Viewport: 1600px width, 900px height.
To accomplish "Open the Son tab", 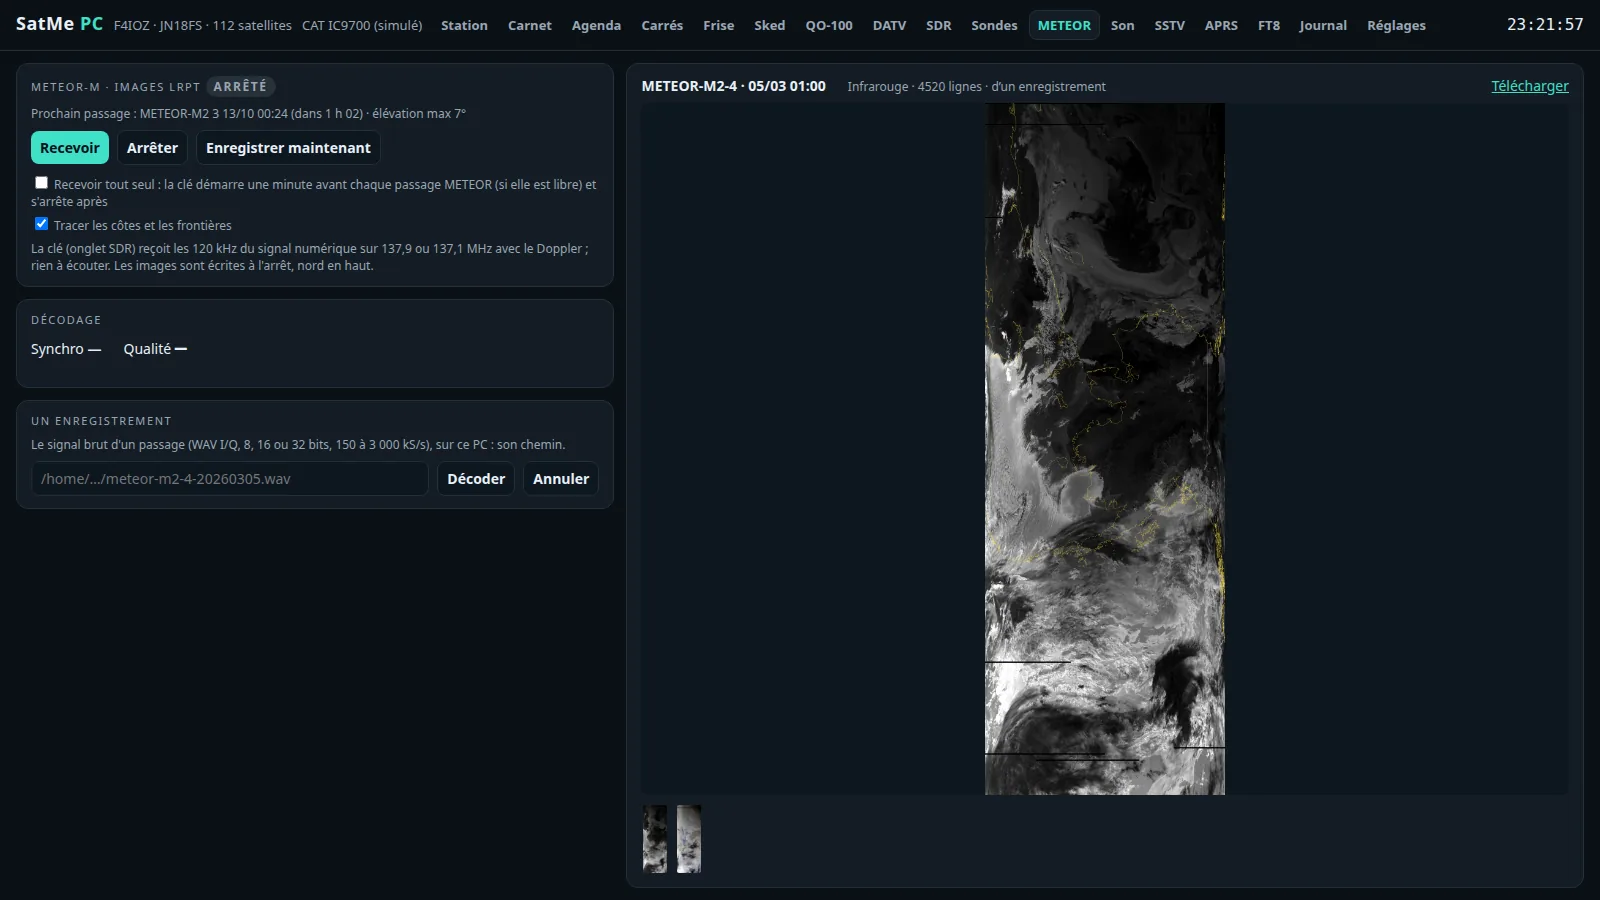I will 1122,25.
